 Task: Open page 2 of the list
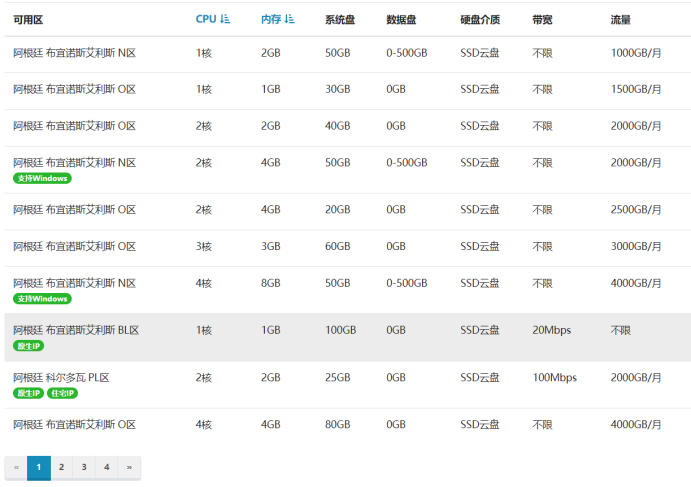(61, 467)
